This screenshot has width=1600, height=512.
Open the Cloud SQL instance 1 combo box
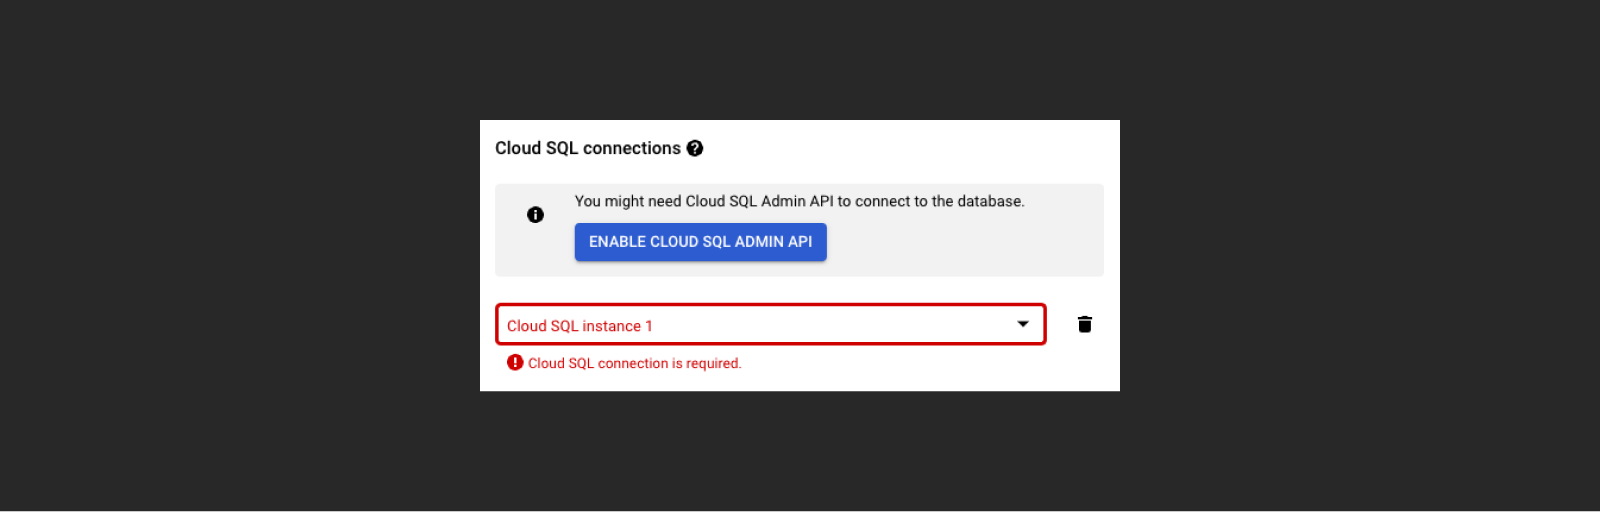771,324
